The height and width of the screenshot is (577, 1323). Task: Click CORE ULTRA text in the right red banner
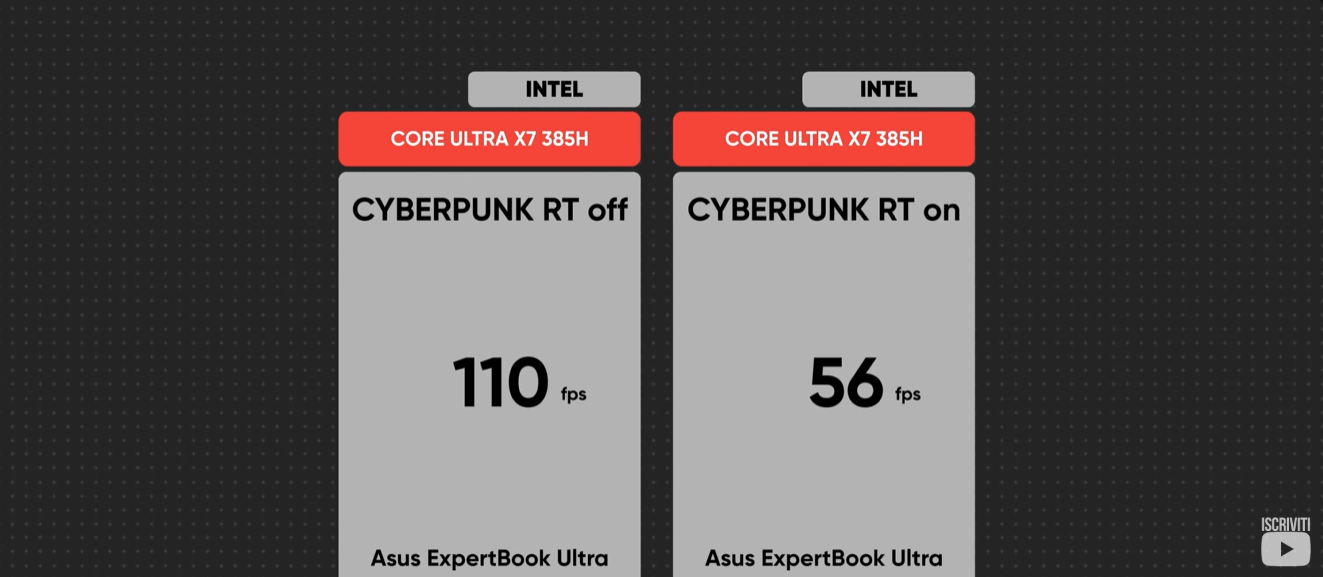pos(782,139)
